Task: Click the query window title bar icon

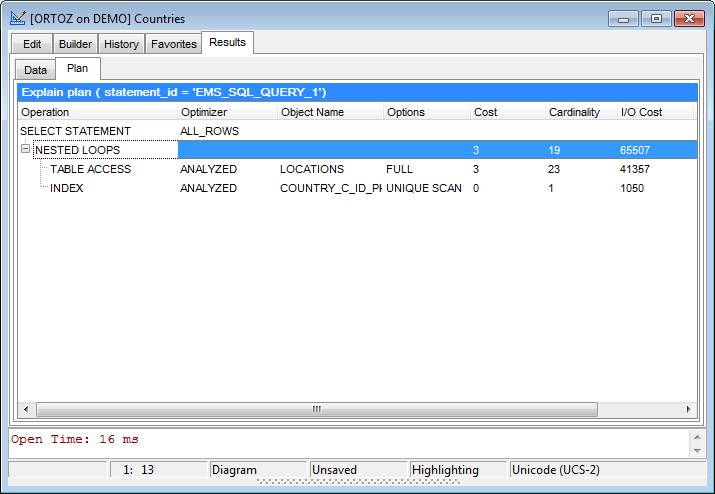Action: pos(18,18)
